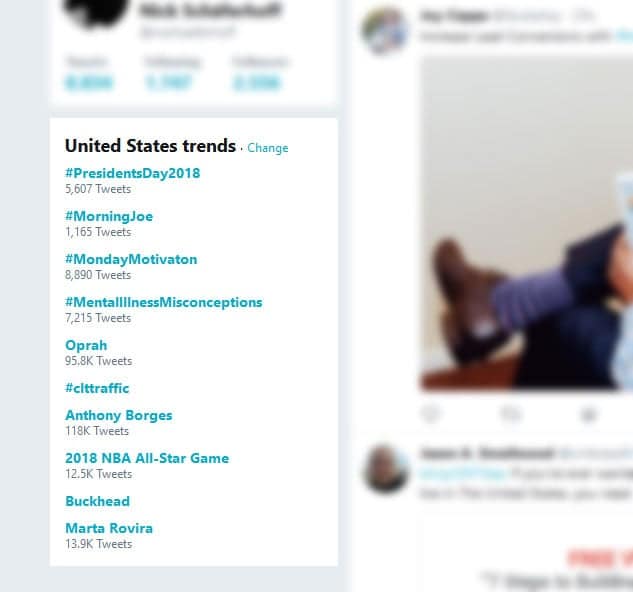Open the profile's Tweets count
This screenshot has width=633, height=592.
pos(88,75)
